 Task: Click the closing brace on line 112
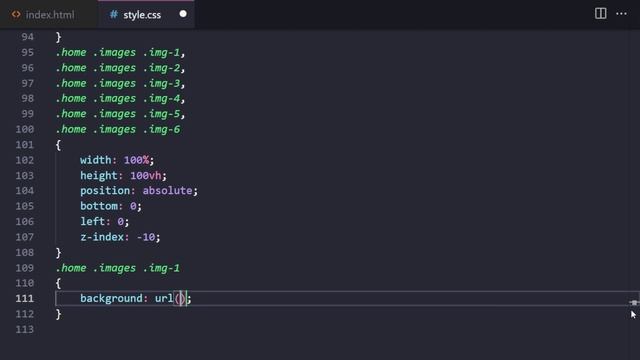pyautogui.click(x=58, y=314)
